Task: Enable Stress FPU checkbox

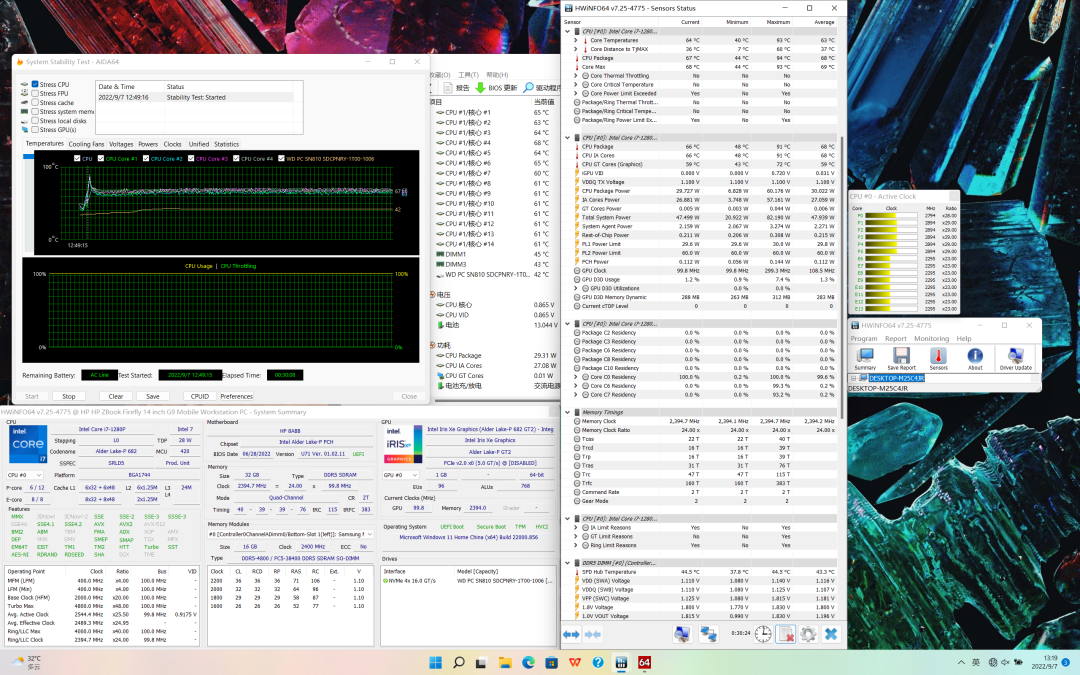Action: pos(35,93)
